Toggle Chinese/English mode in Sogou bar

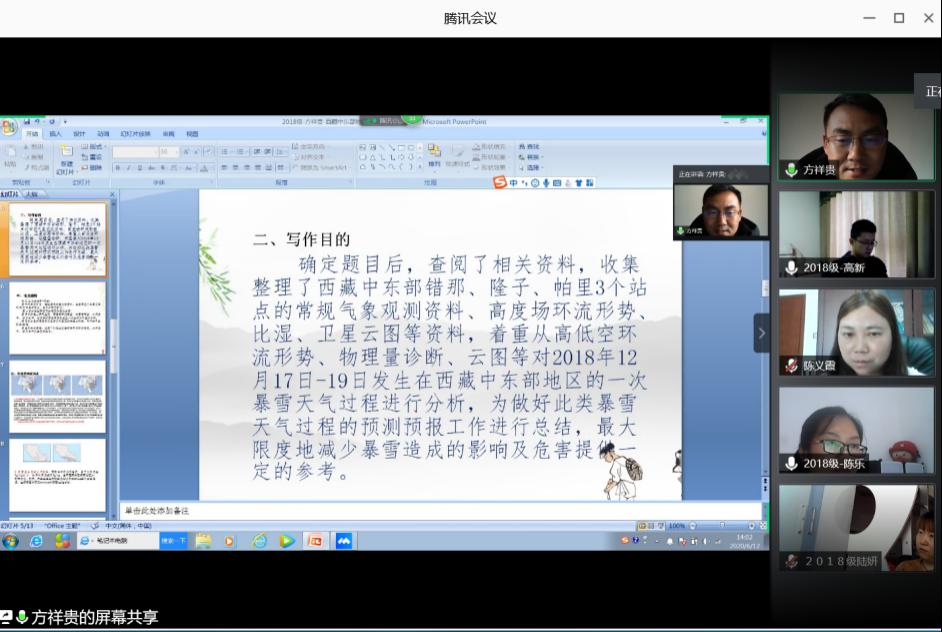tap(513, 183)
